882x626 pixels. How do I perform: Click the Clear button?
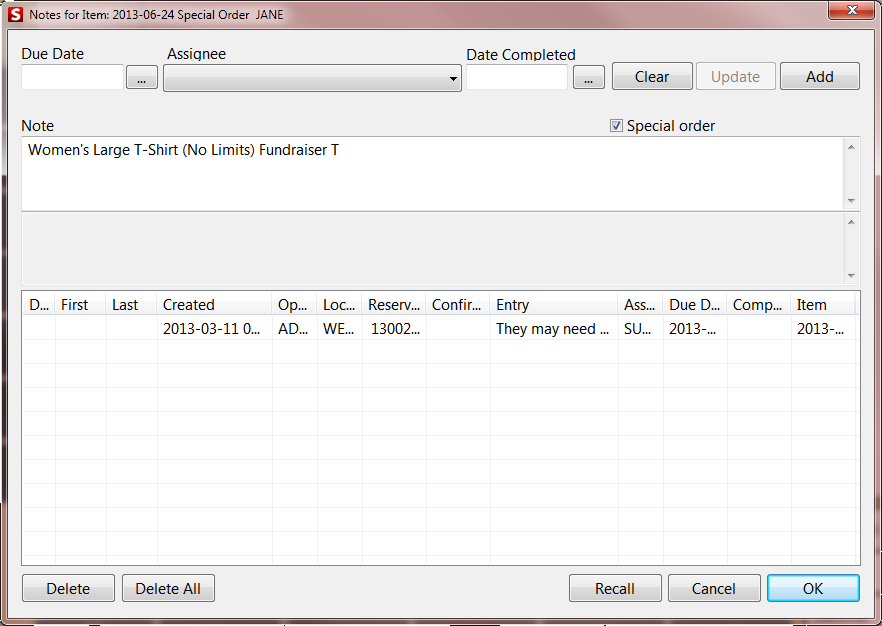pos(651,76)
